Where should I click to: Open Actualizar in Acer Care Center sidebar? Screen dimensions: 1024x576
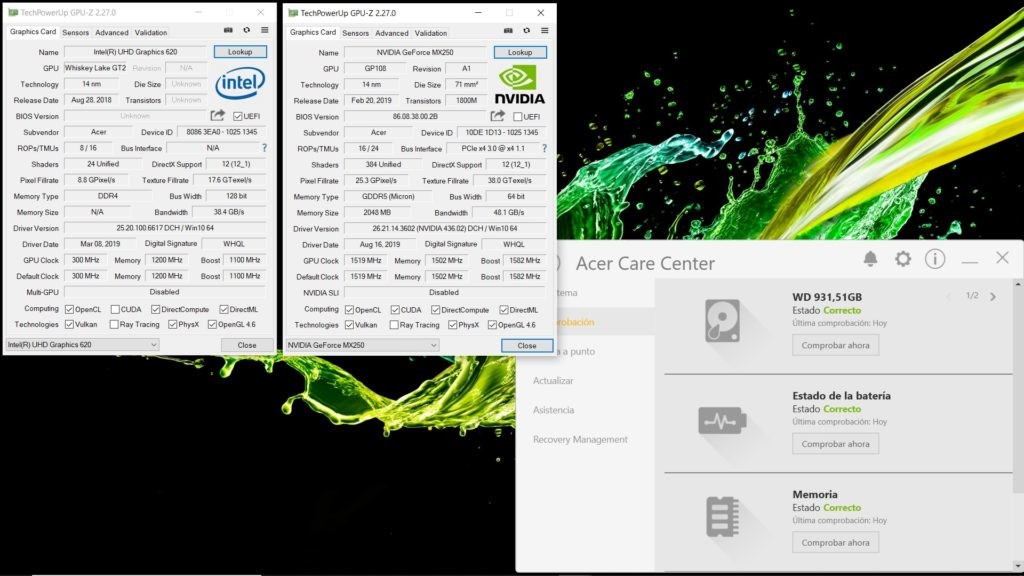pos(553,381)
